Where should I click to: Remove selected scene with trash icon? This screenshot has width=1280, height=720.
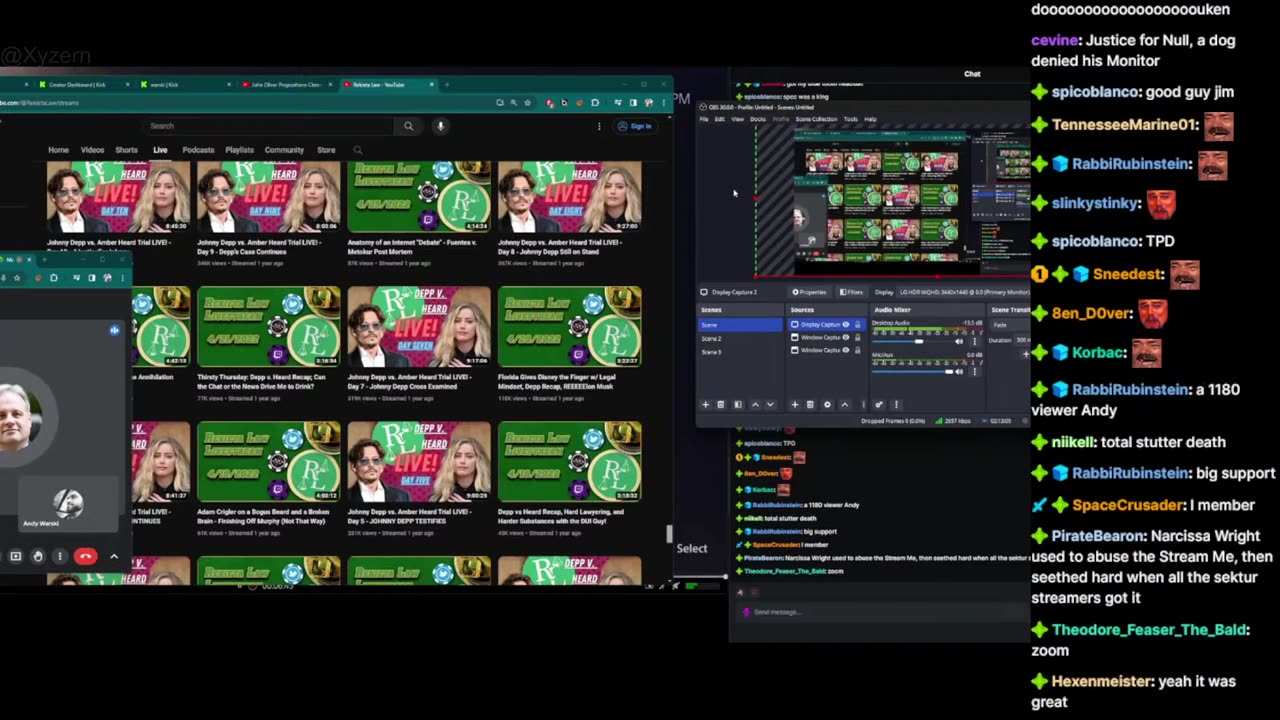(x=720, y=404)
